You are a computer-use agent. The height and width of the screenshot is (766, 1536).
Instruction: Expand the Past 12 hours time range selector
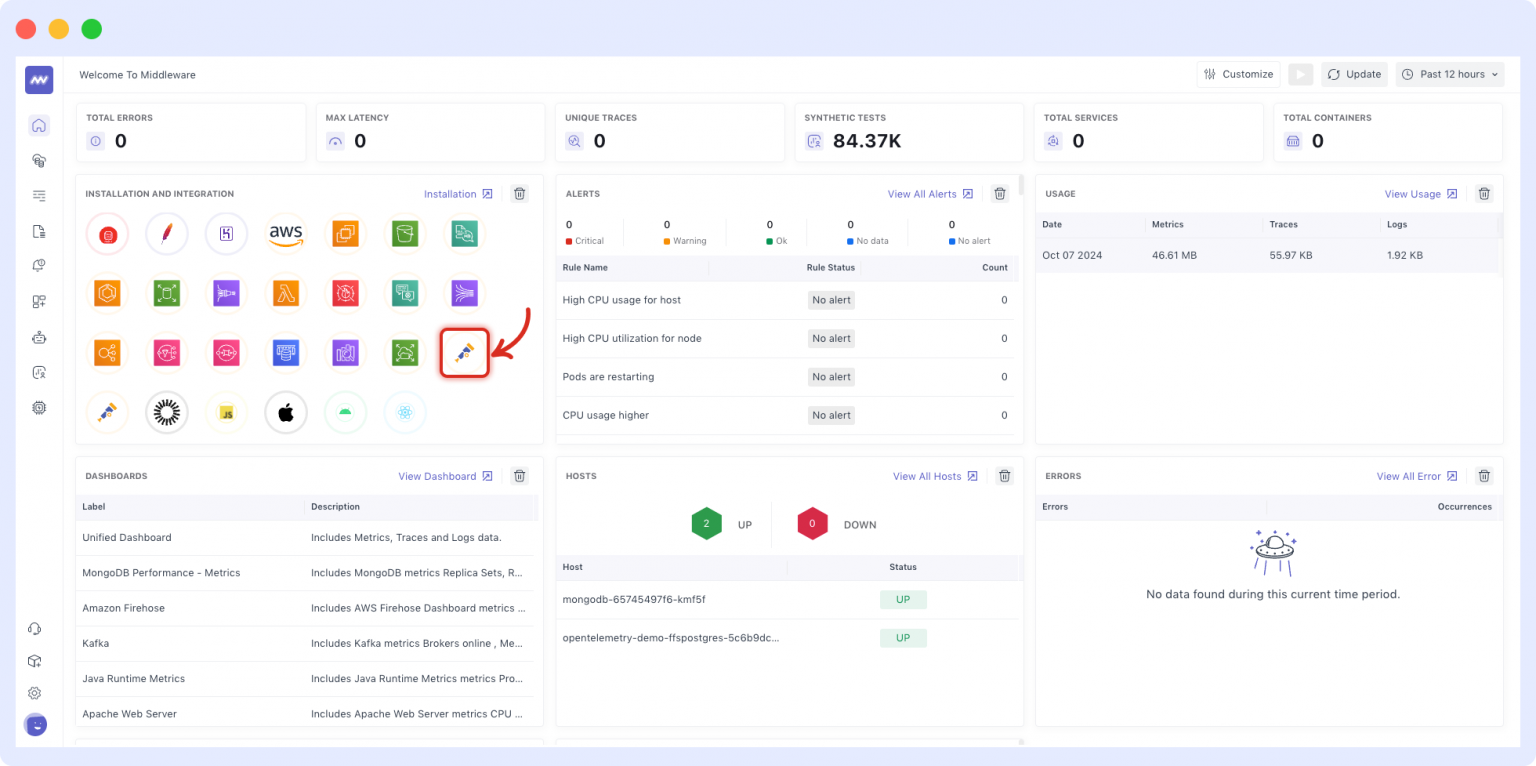[x=1449, y=74]
